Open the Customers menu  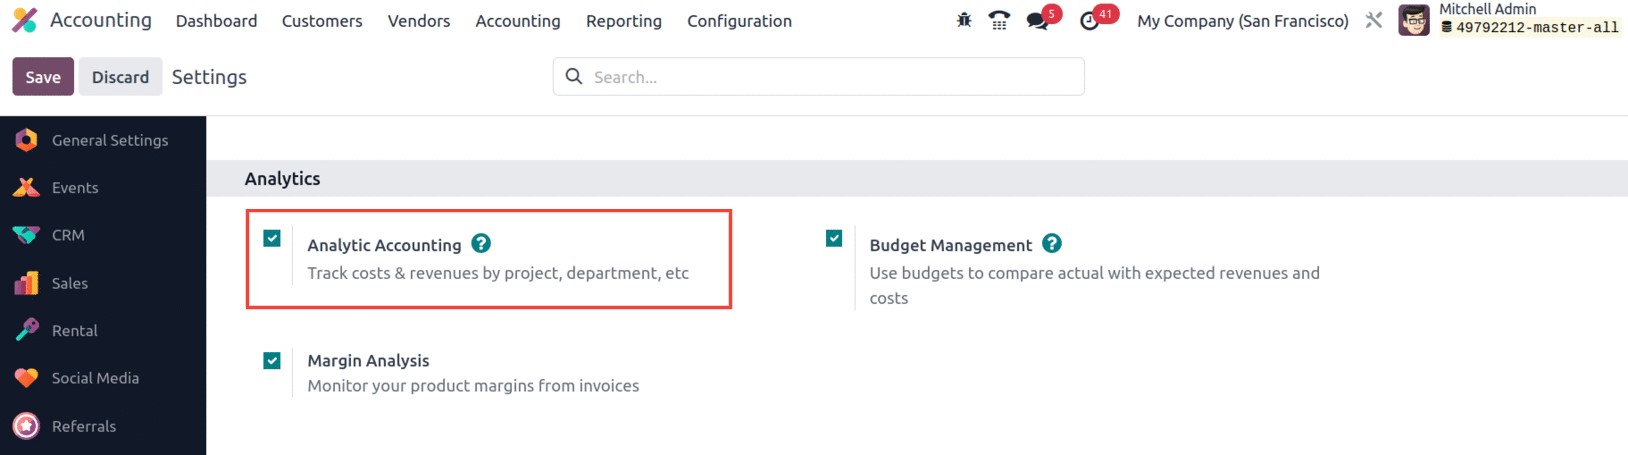[322, 21]
